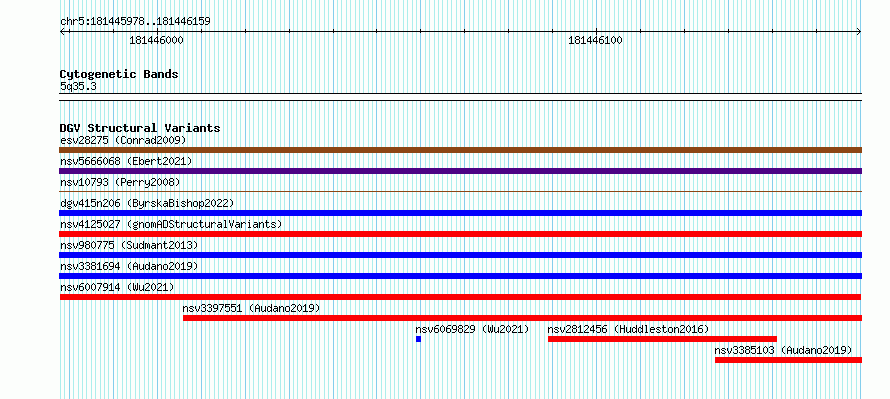Click the nsv2812456 (Huddleston2016) red bar
The width and height of the screenshot is (890, 399).
662,339
